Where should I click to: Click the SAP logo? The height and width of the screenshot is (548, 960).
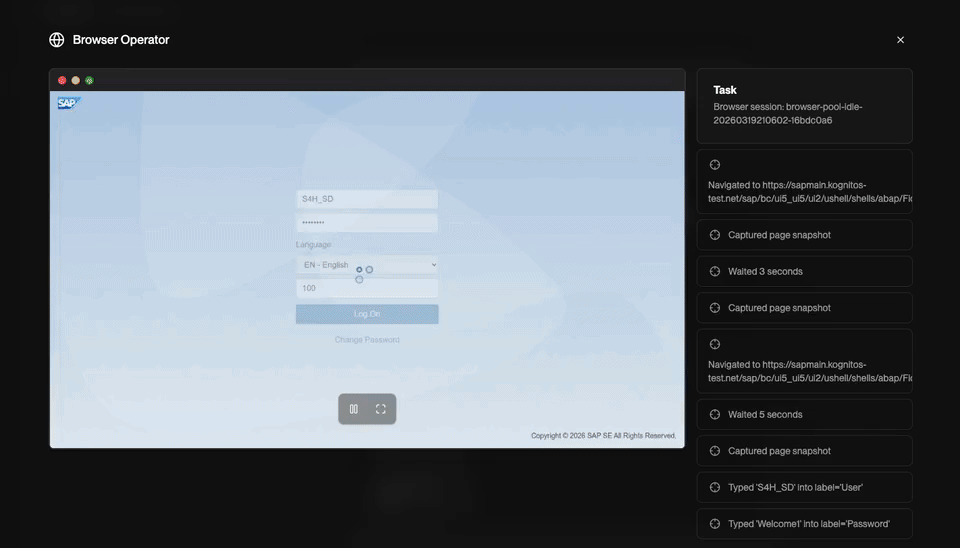point(69,103)
